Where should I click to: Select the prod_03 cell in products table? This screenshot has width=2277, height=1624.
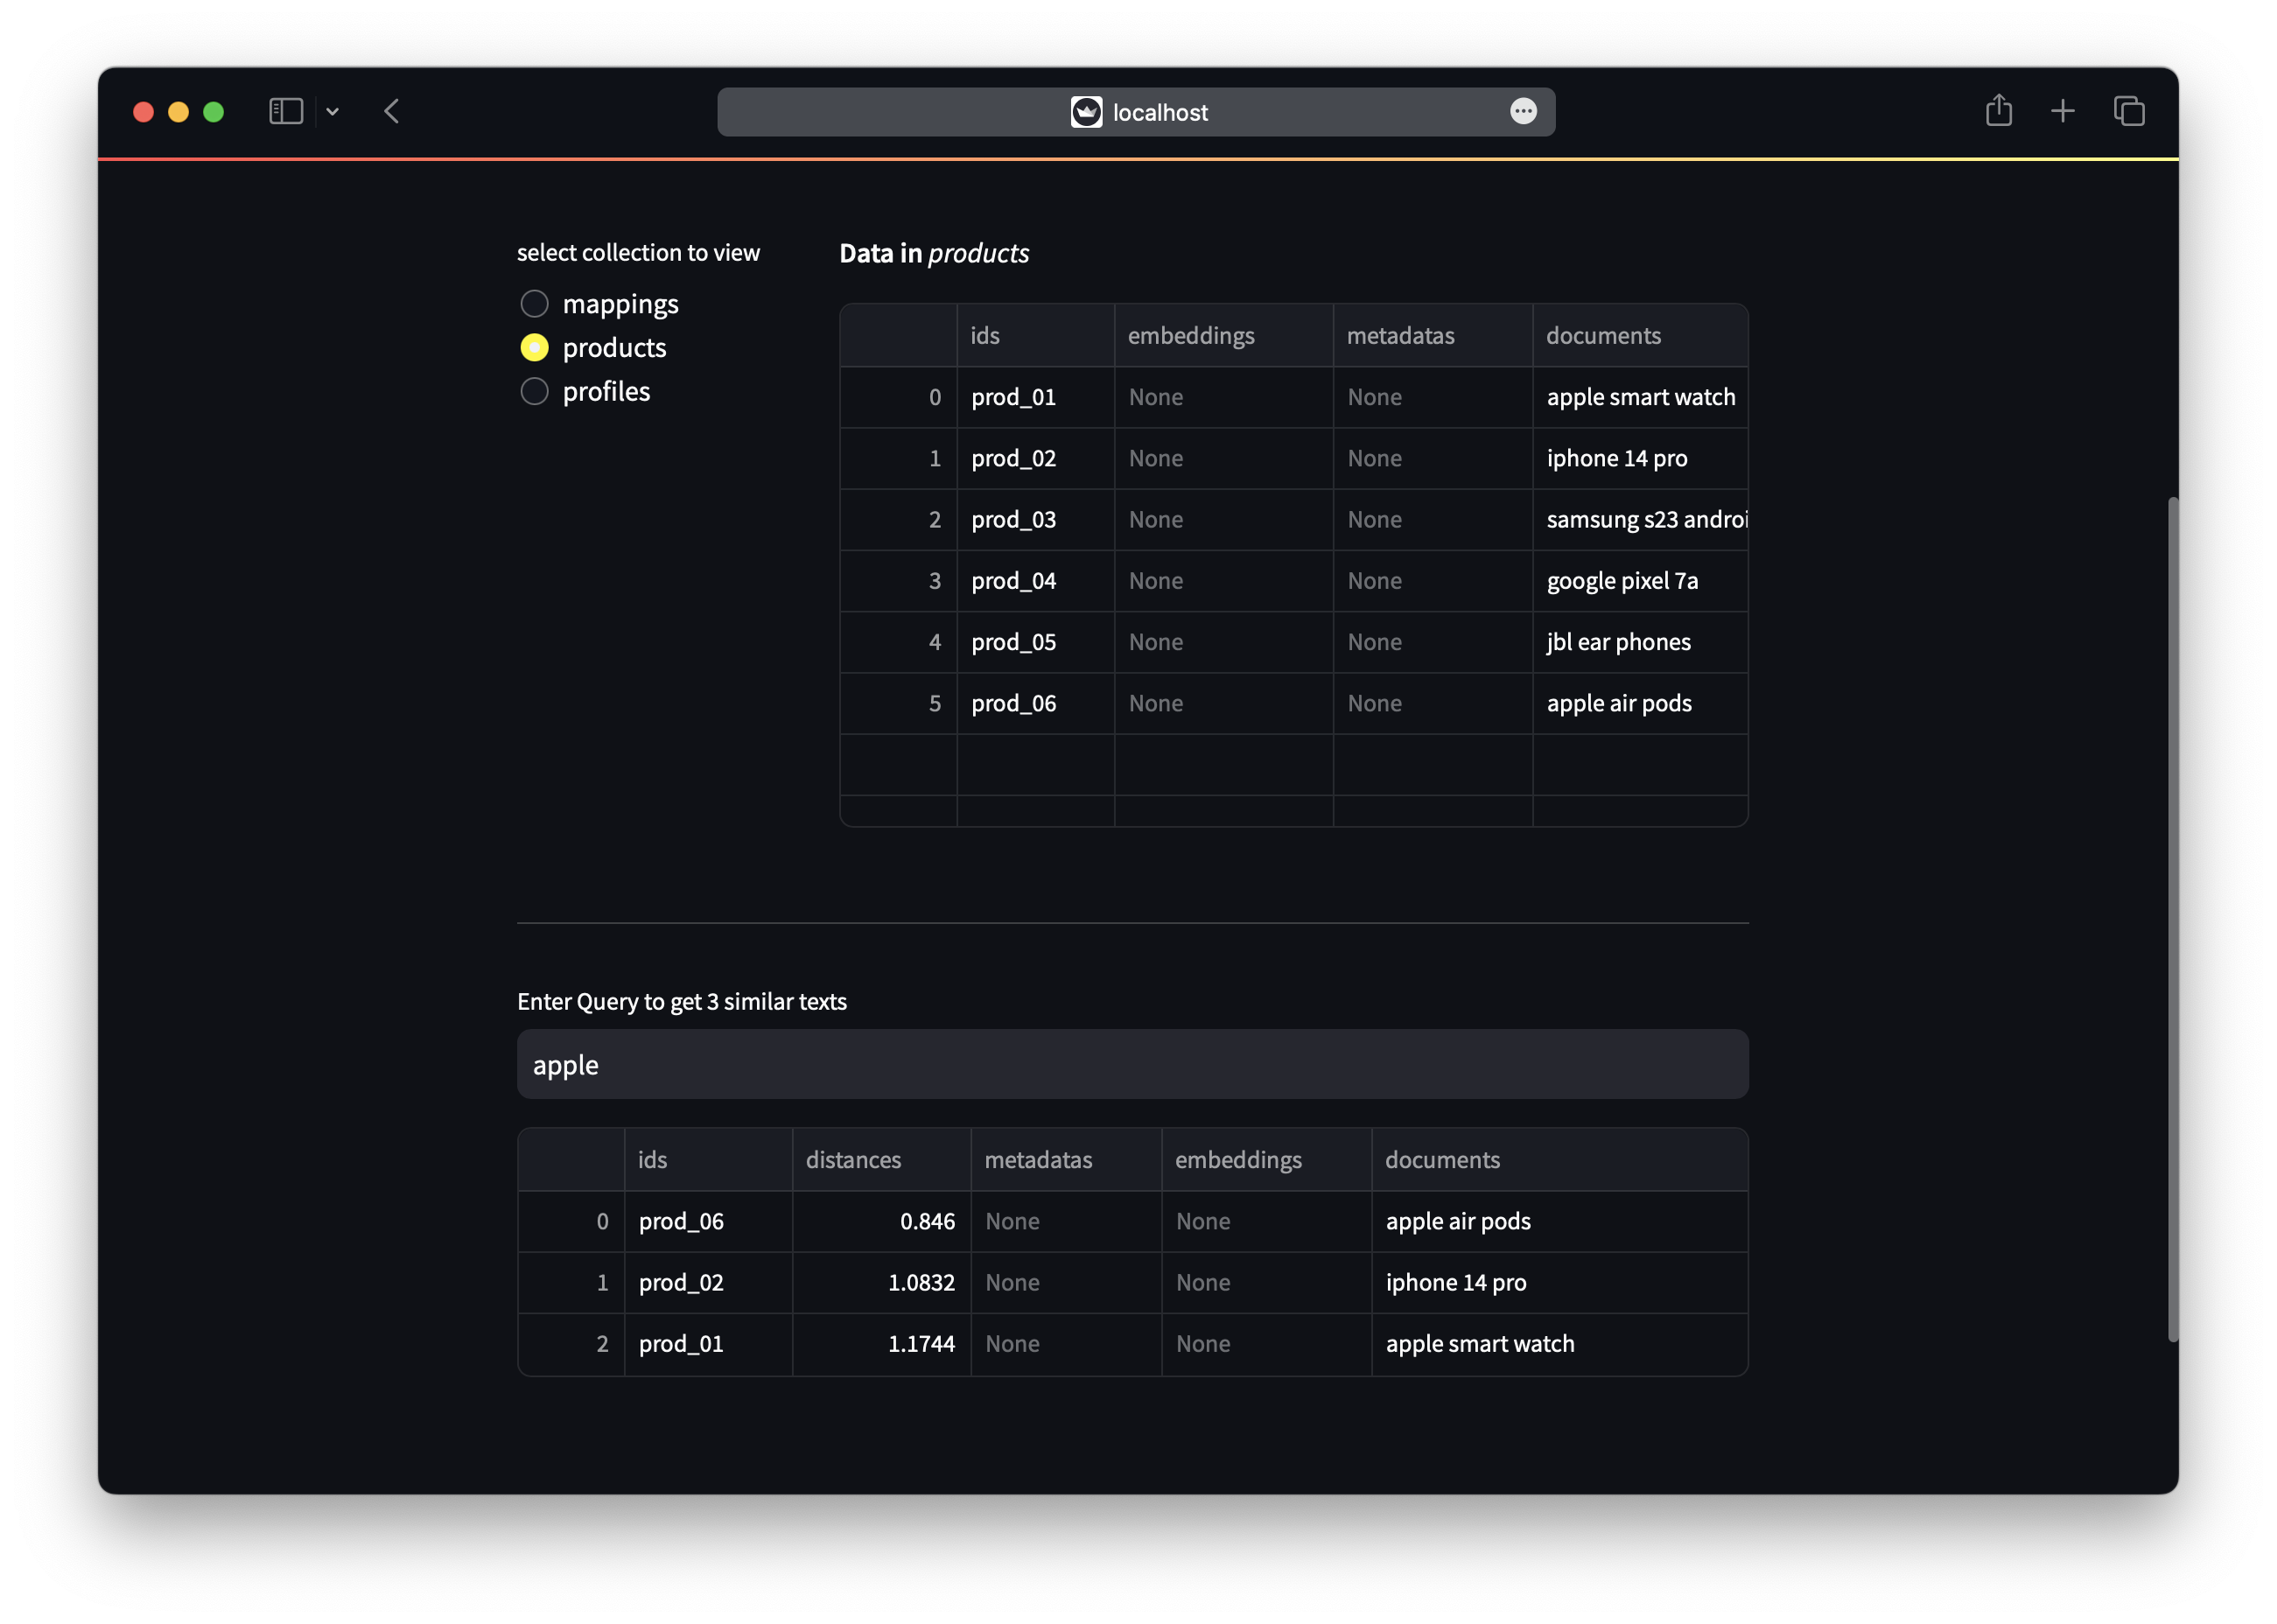[1035, 520]
